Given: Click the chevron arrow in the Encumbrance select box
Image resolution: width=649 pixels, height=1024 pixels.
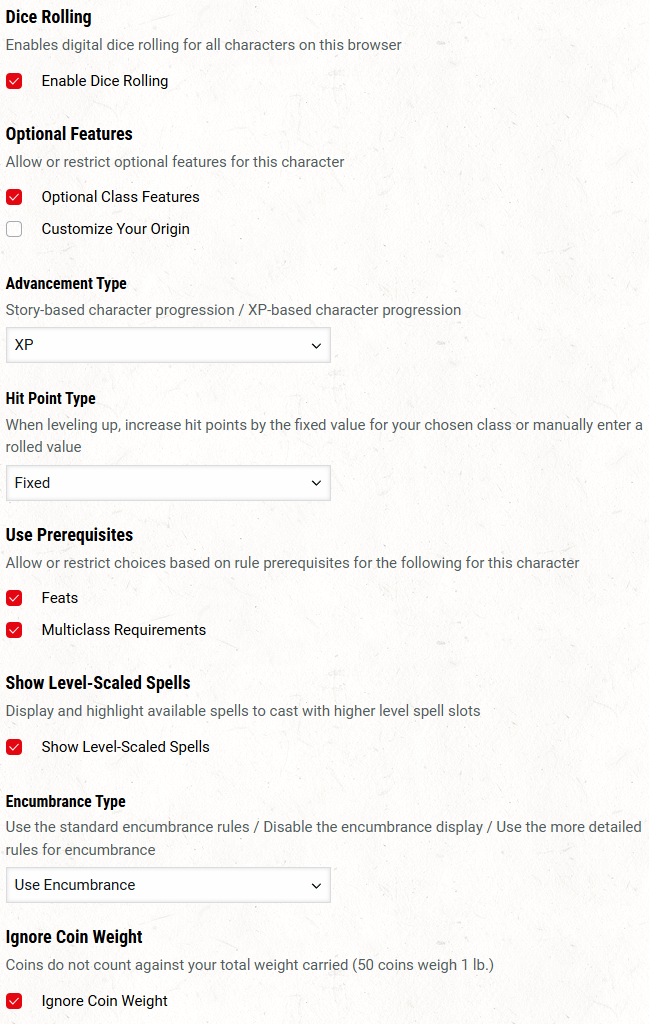Looking at the screenshot, I should [x=316, y=886].
